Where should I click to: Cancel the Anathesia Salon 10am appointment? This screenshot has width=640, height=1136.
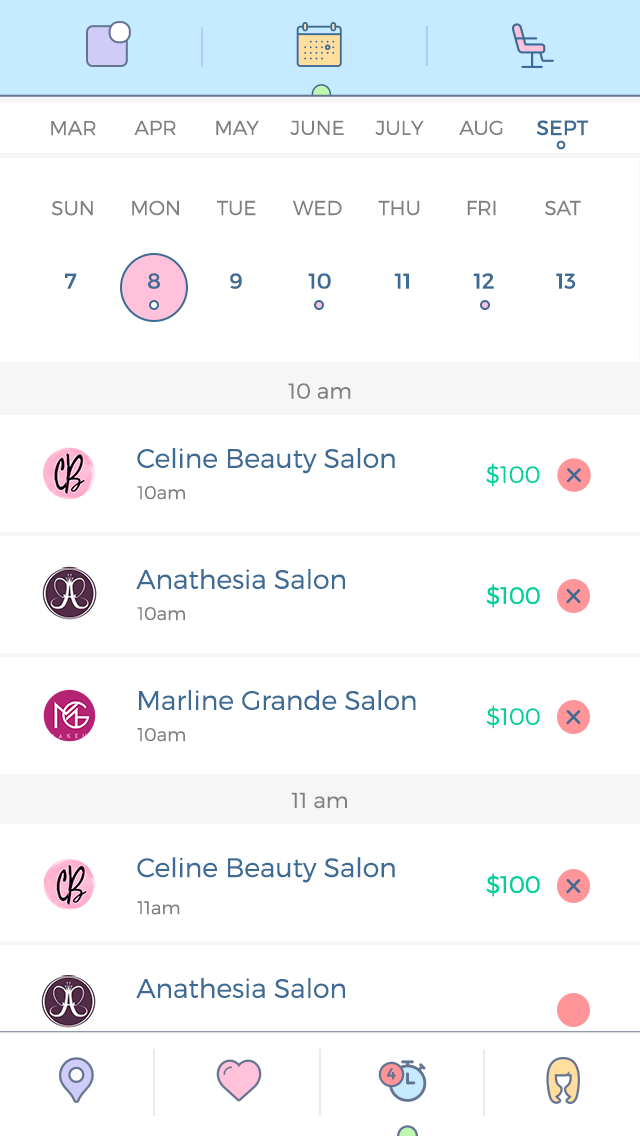tap(573, 596)
